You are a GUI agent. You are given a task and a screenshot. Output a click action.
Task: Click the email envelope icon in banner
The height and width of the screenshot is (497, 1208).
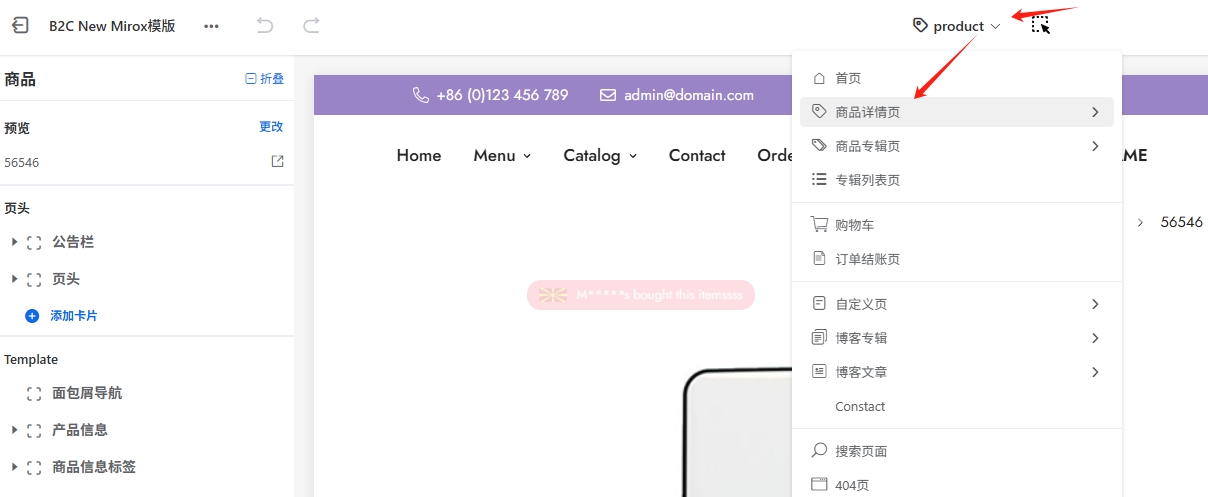(x=608, y=95)
